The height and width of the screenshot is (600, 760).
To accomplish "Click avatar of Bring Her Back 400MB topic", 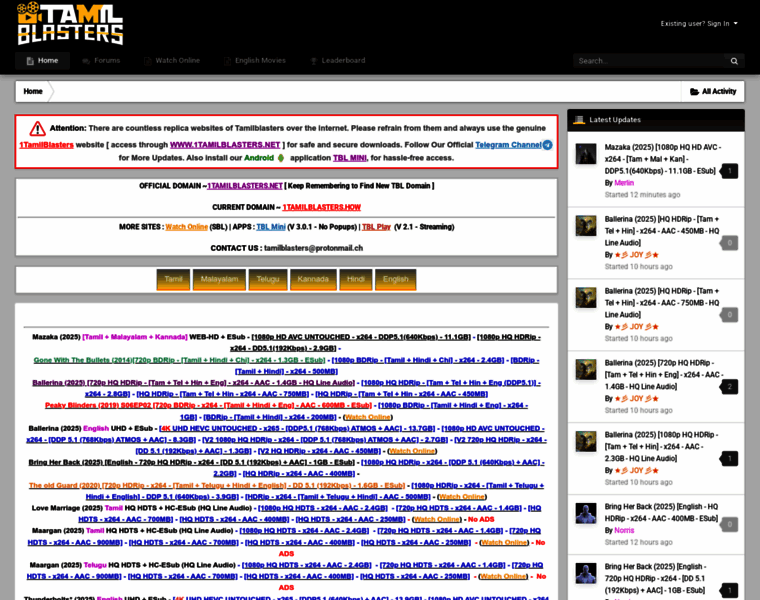I will click(x=586, y=513).
